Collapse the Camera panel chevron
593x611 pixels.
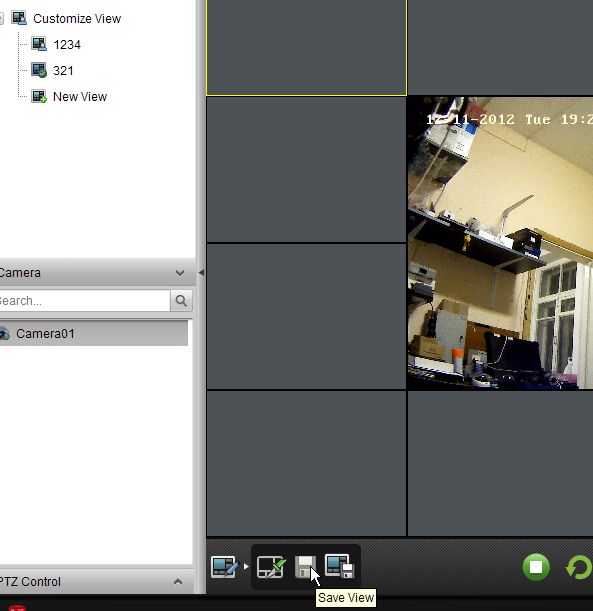click(180, 273)
